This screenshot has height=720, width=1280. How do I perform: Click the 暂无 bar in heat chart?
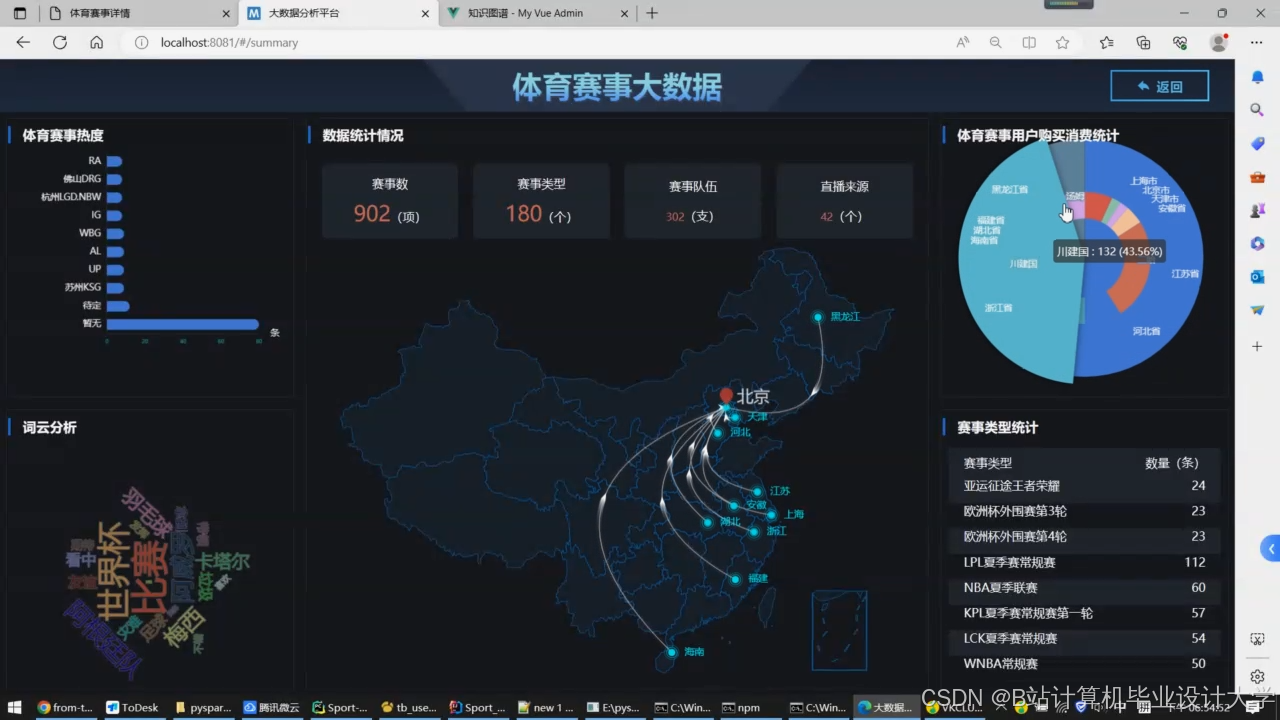point(182,324)
